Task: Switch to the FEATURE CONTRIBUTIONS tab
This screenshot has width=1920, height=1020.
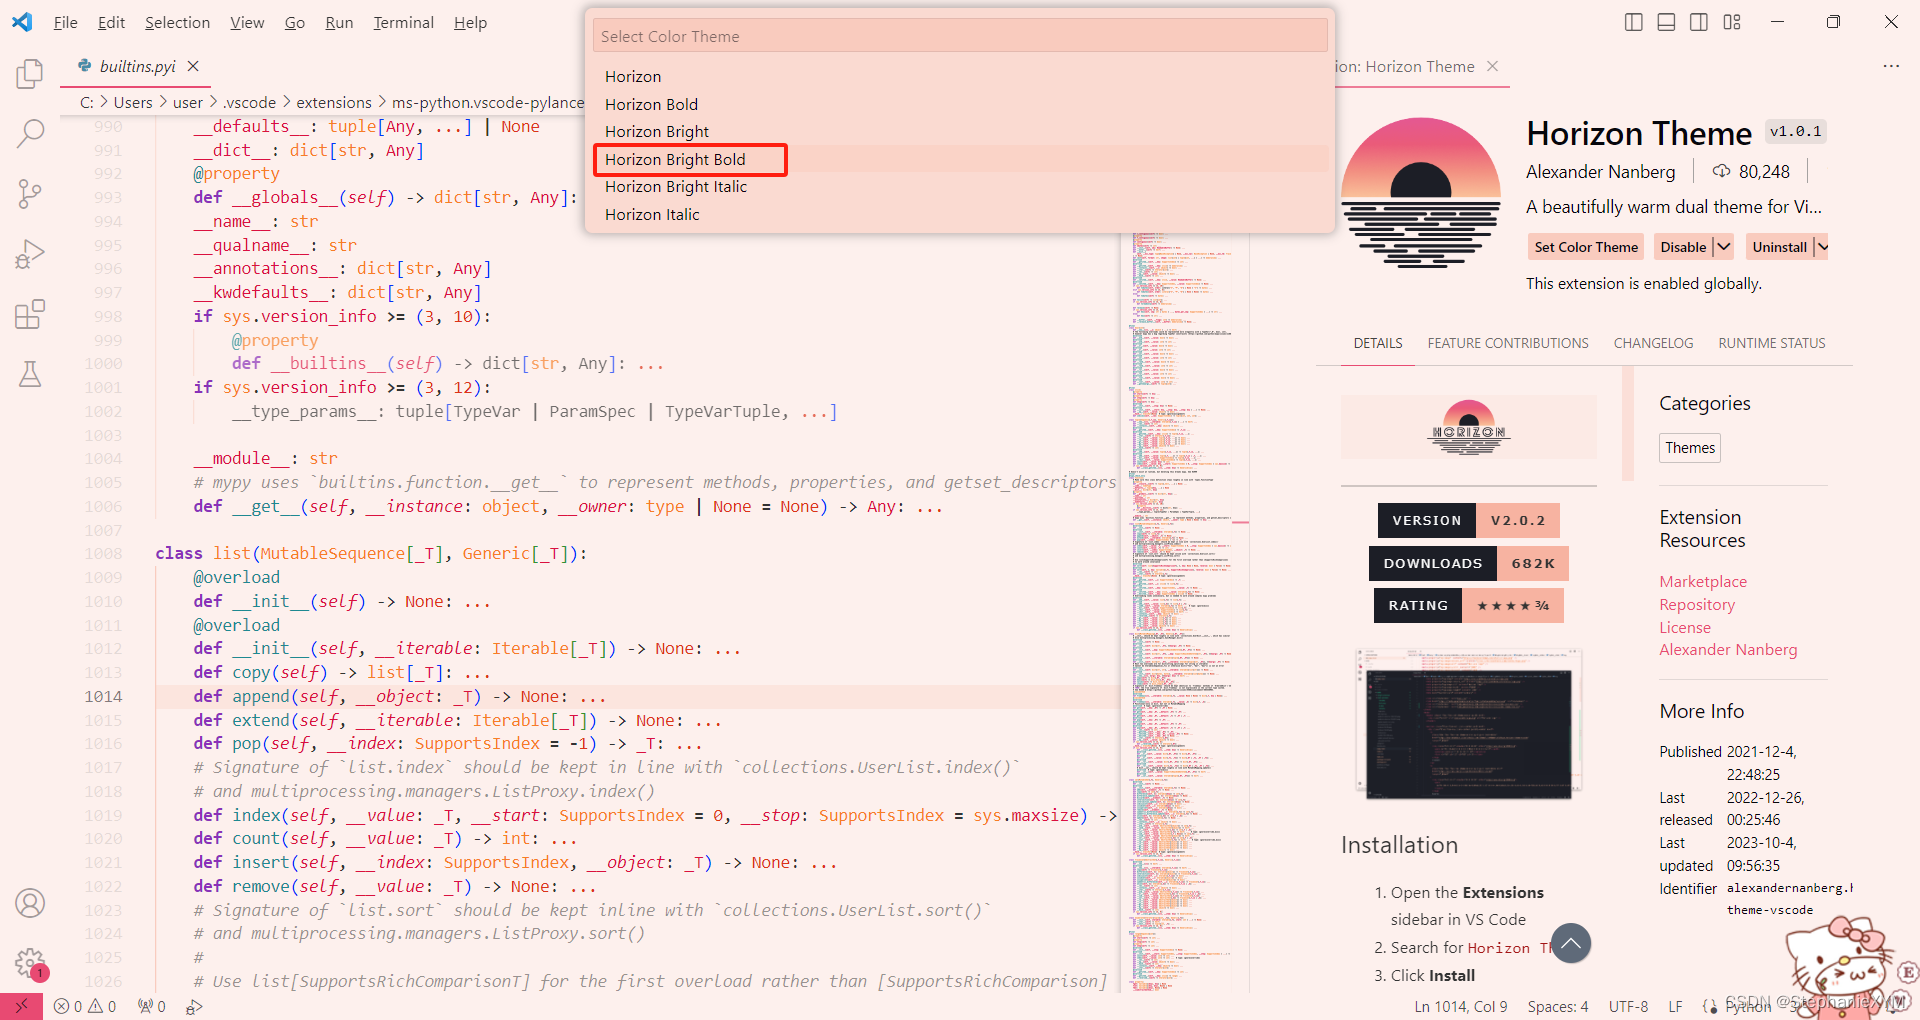Action: click(x=1507, y=343)
